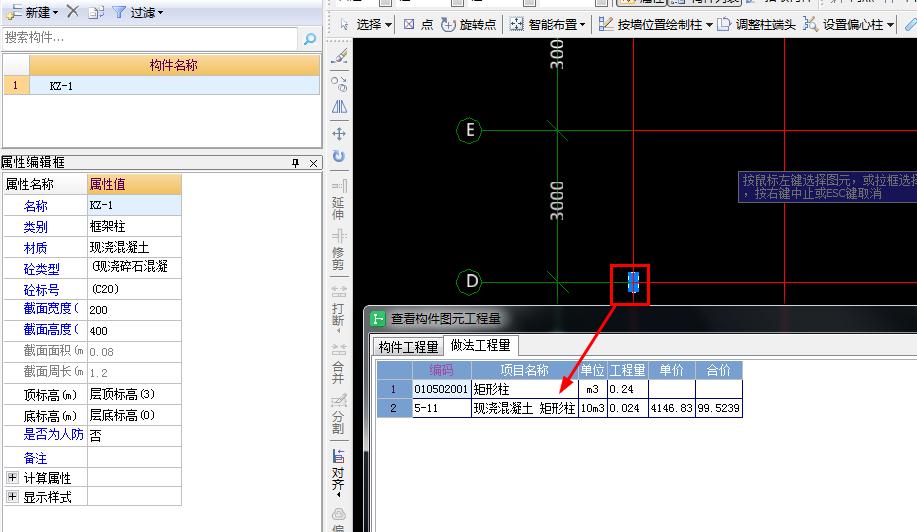Click in the 搜索构件 search field
This screenshot has width=917, height=532.
click(150, 38)
